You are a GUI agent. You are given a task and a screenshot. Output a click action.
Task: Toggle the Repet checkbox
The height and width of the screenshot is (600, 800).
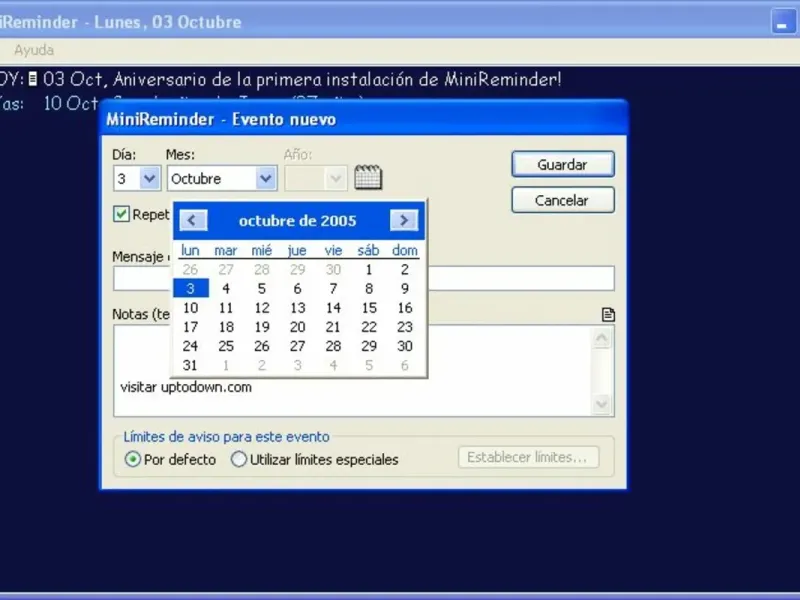121,214
